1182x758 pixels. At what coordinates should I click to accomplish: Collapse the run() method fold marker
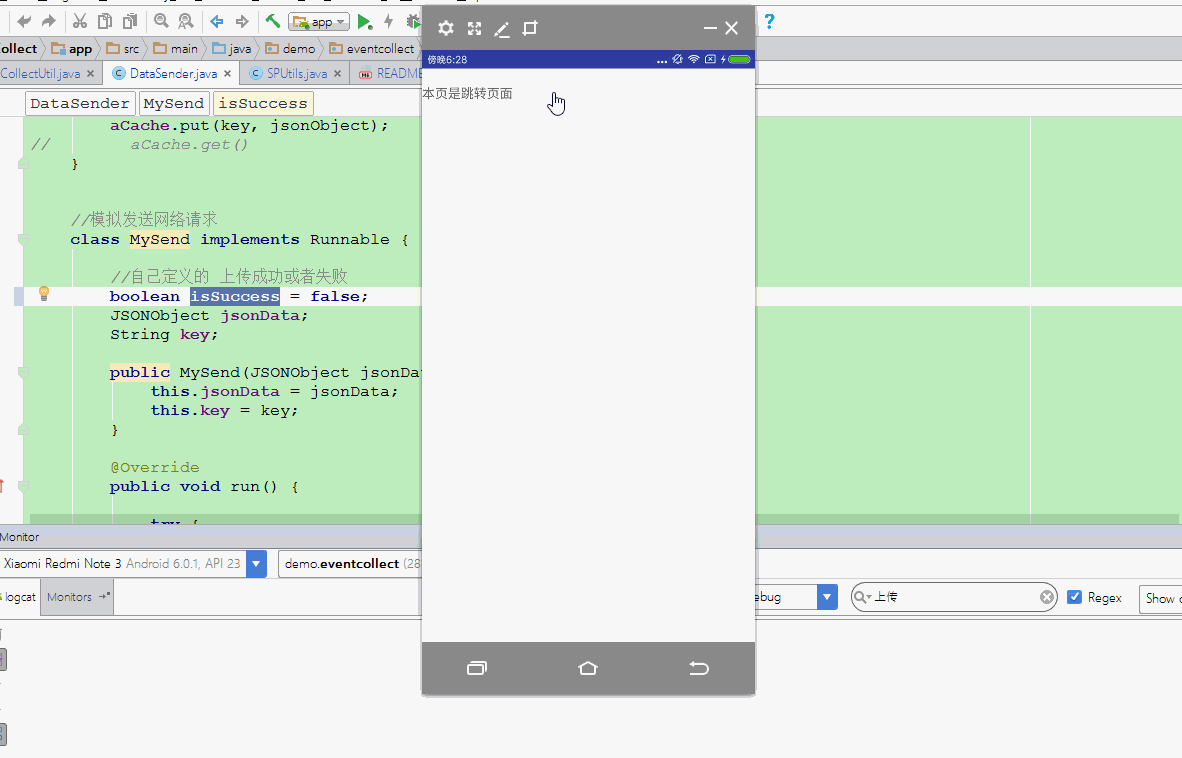point(23,487)
